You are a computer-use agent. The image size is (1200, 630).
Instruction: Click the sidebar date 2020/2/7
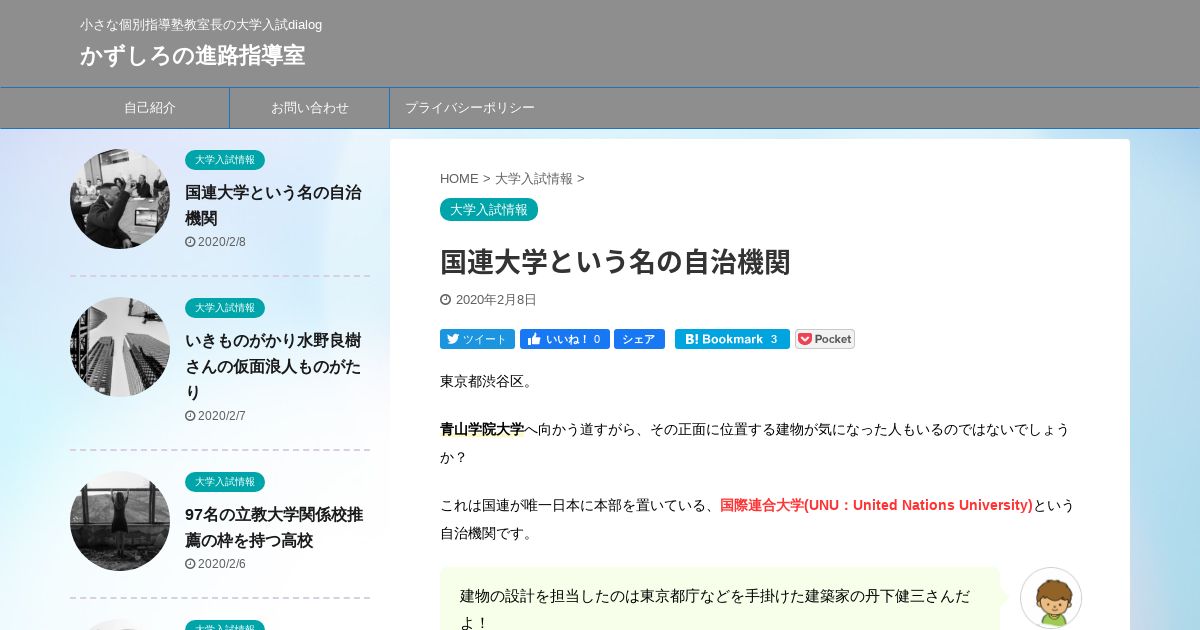point(221,416)
